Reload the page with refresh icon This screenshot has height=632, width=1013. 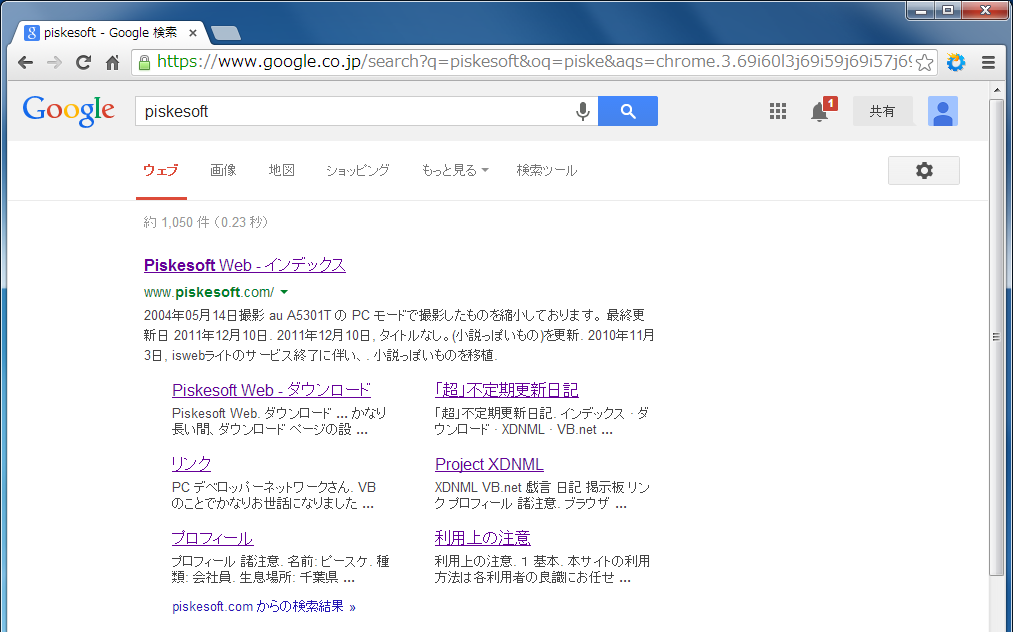click(x=83, y=63)
